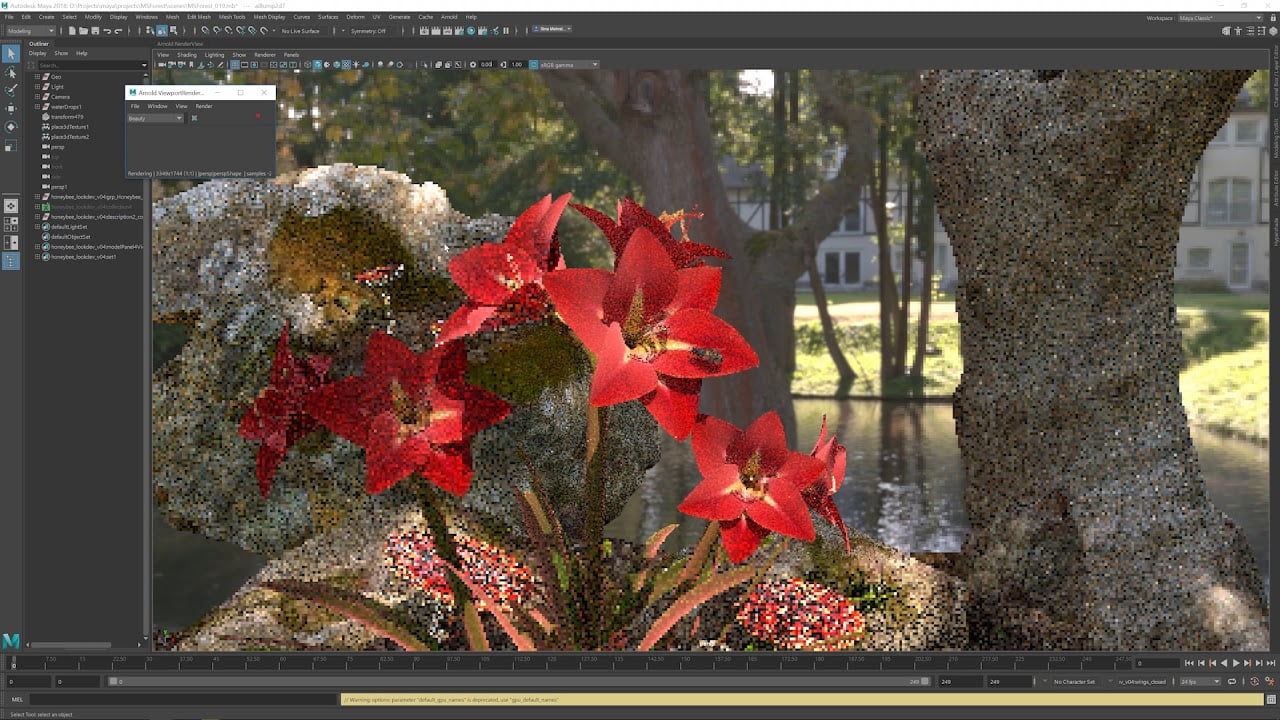Choose the Paint selection tool
Screen dimensions: 1280x720
tap(11, 90)
